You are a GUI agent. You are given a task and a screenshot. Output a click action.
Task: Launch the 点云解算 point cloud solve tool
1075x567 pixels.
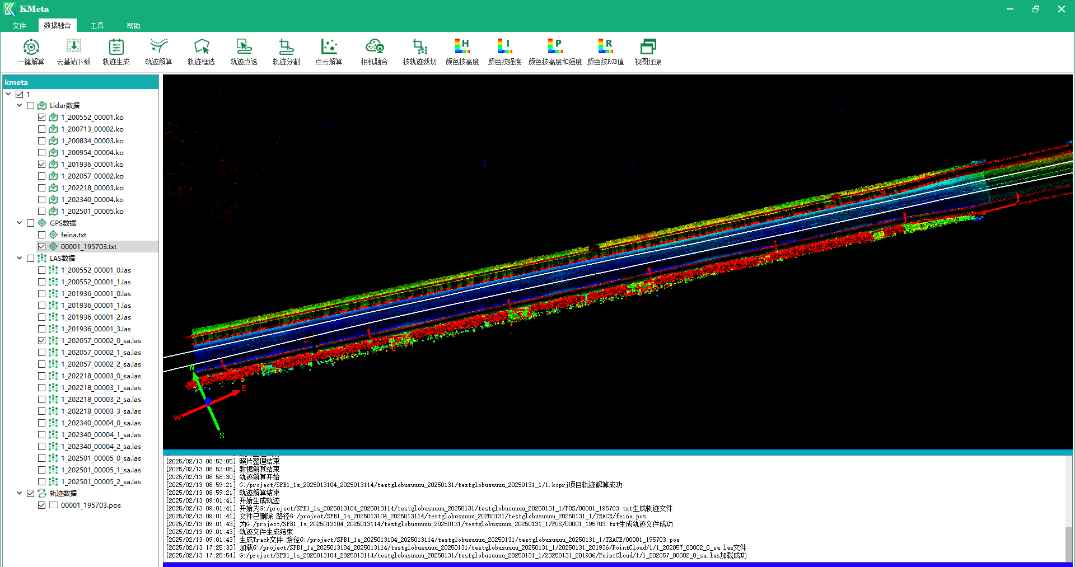pyautogui.click(x=328, y=48)
